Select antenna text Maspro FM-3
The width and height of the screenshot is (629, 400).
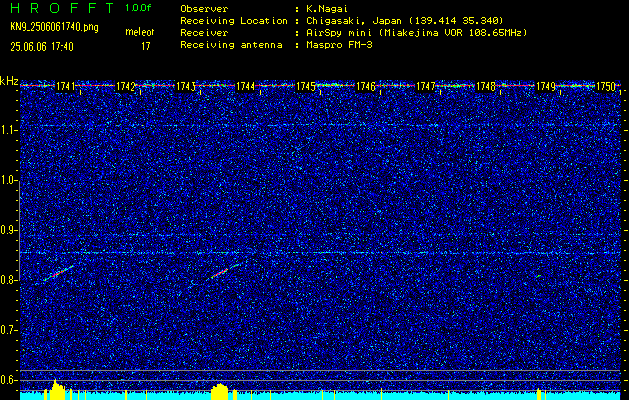pos(339,45)
